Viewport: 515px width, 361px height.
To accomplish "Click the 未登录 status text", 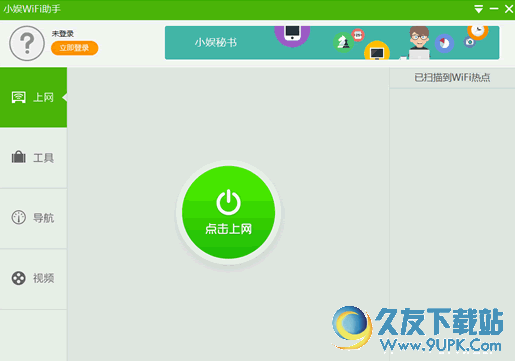I will 63,34.
